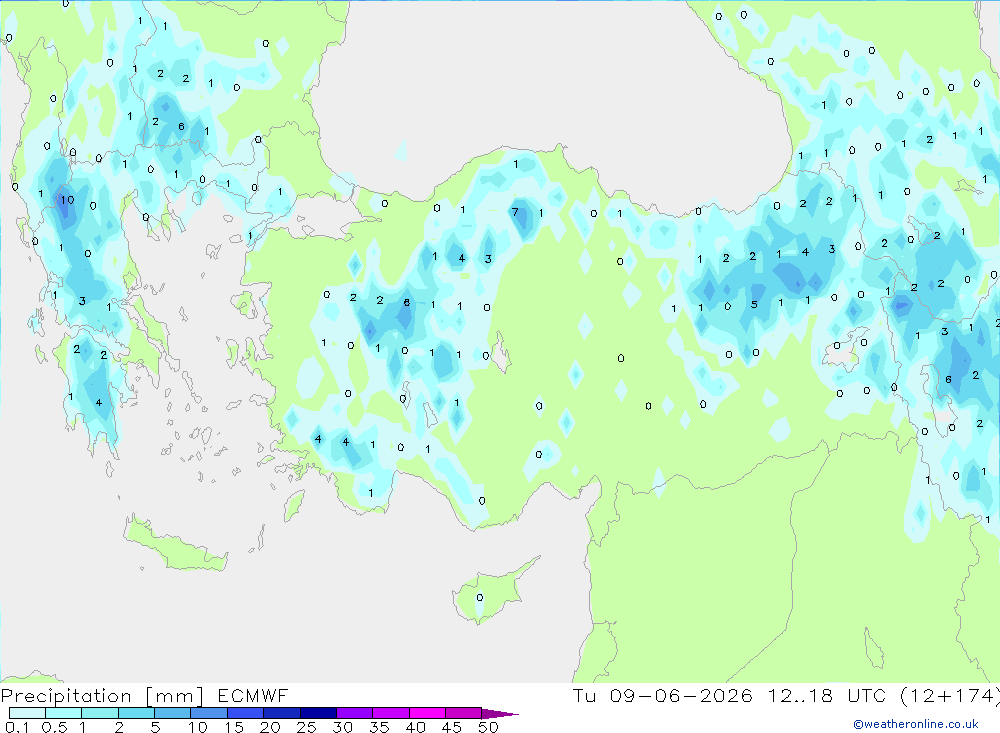Screen dimensions: 1000x733
Task: Click the '5' precipitation value in eastern Turkey
Action: coord(754,304)
